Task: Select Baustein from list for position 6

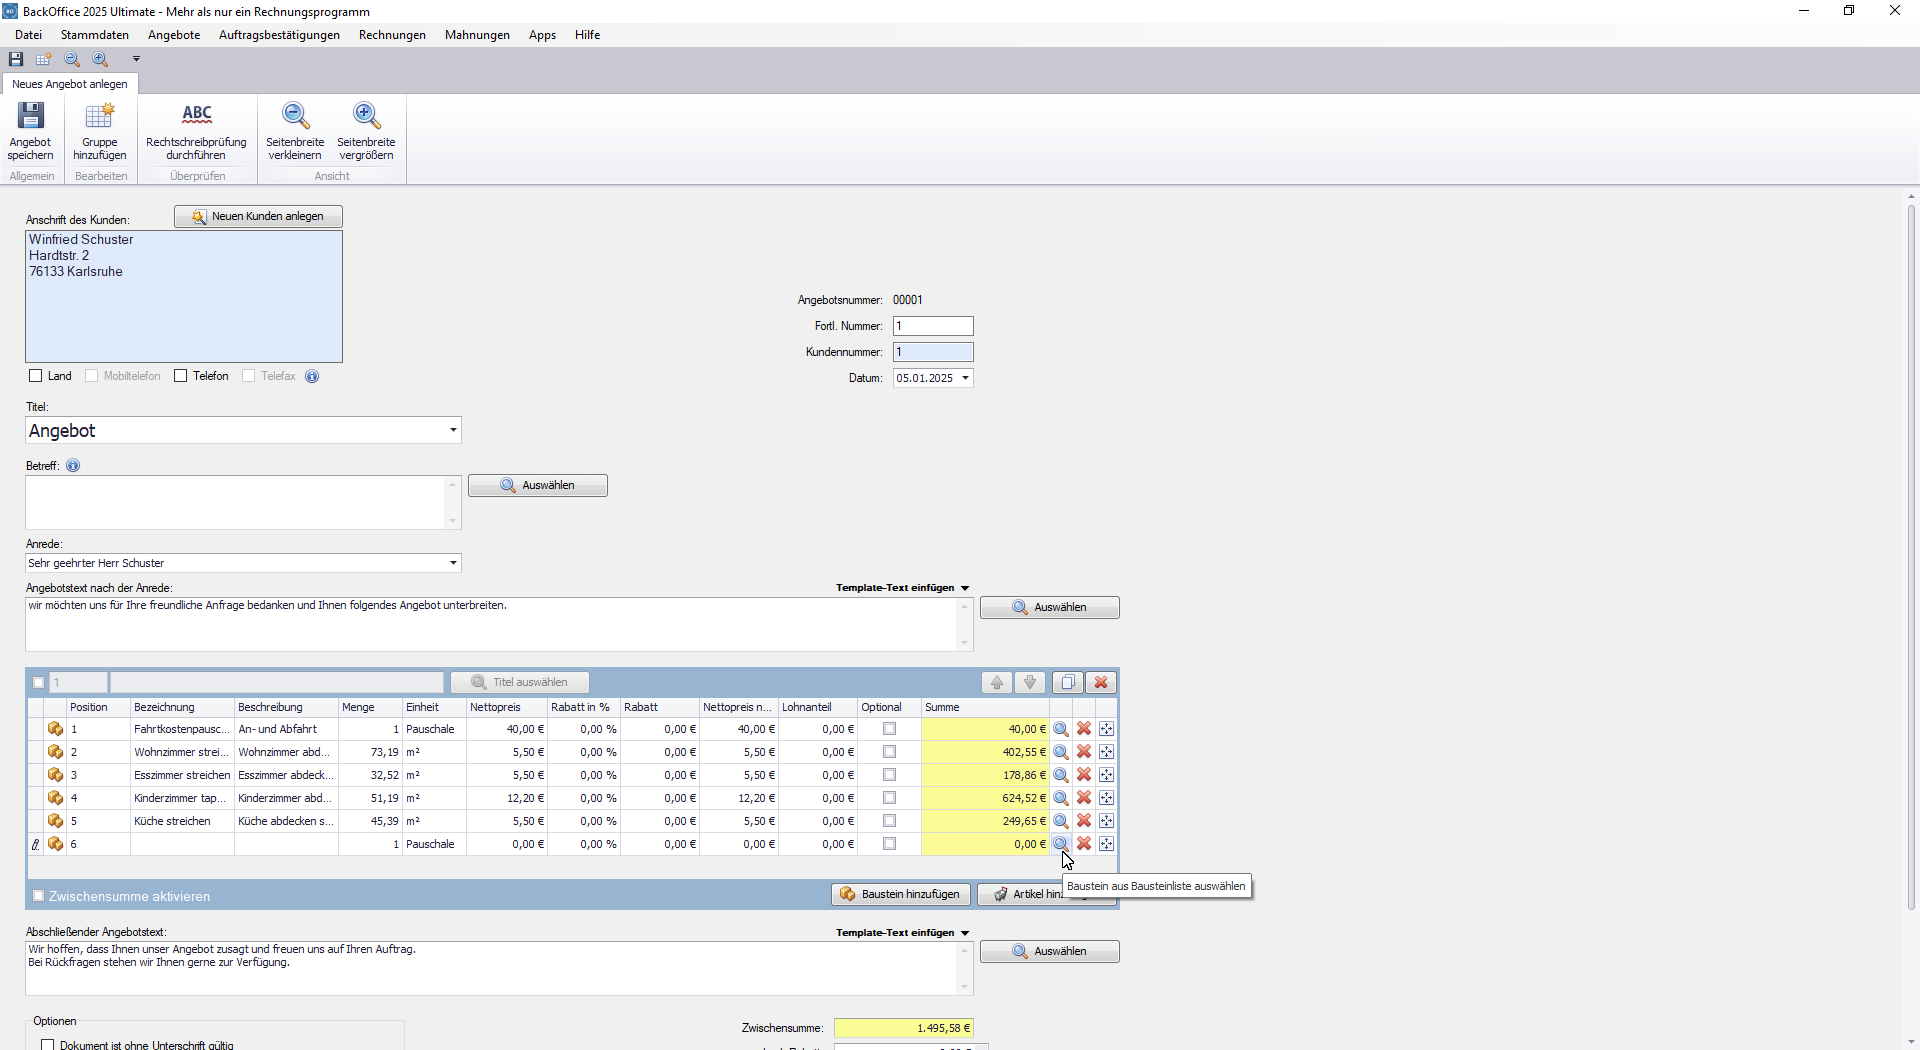Action: point(1061,844)
